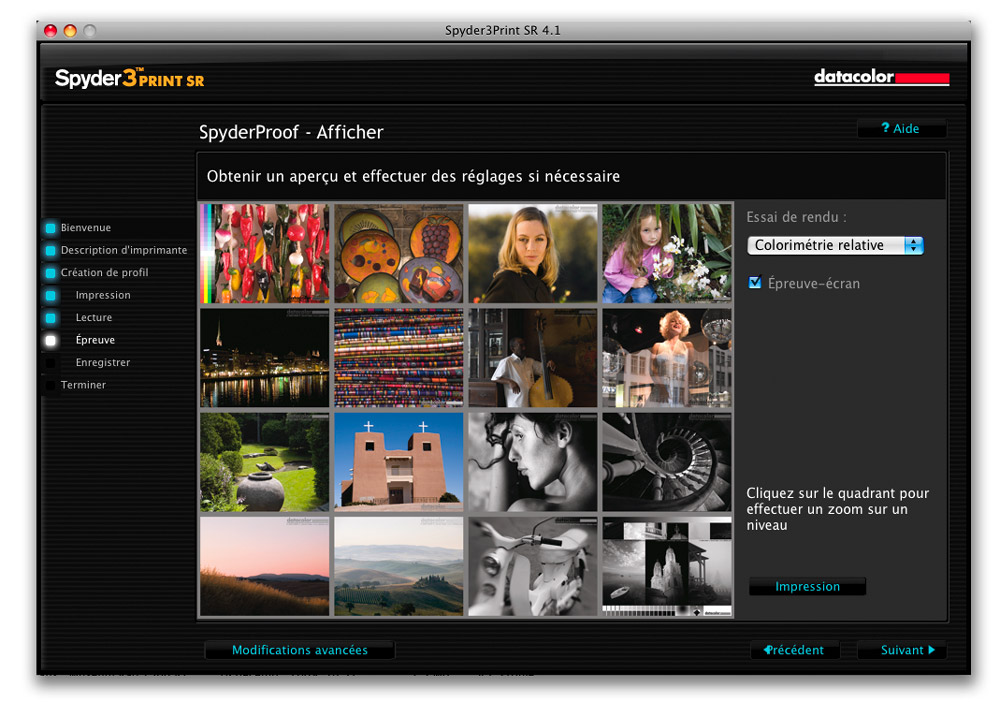The image size is (1000, 717).
Task: Click the question mark help icon
Action: [x=885, y=128]
